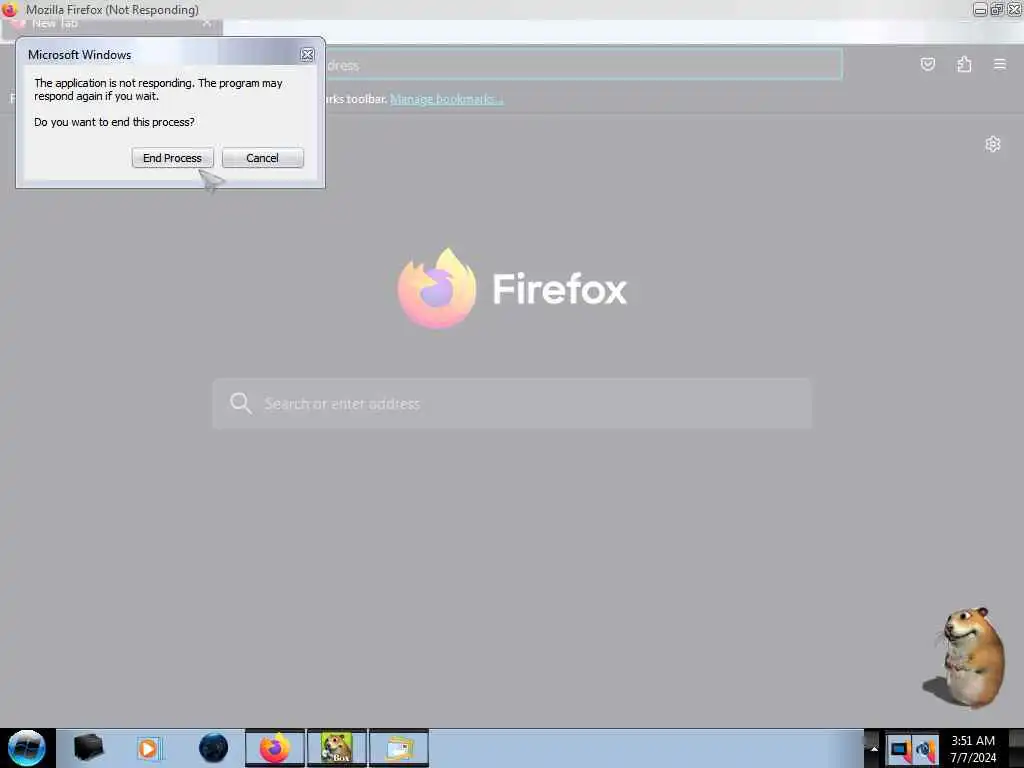Click End Process in the dialog
Image resolution: width=1024 pixels, height=768 pixels.
[172, 158]
